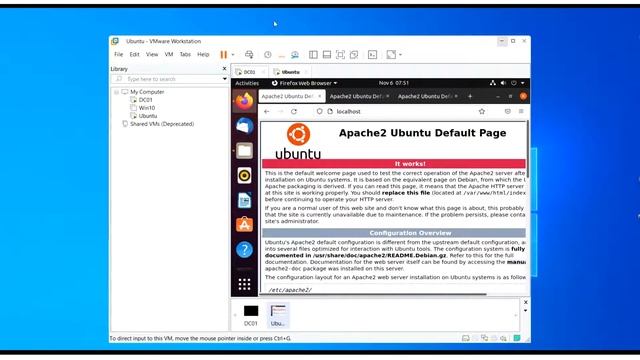This screenshot has height=360, width=640.
Task: Close the thumbnail bar
Action: coord(526,302)
